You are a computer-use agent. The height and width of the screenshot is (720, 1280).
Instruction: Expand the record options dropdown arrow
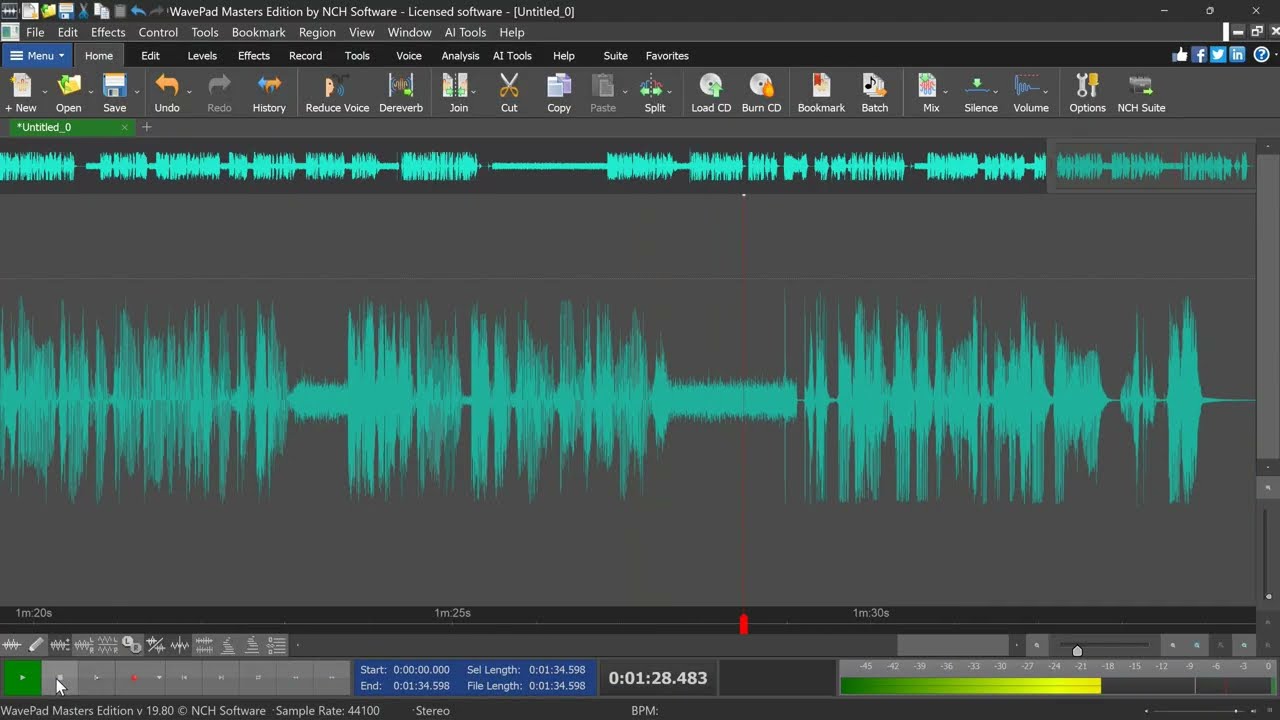[x=158, y=678]
